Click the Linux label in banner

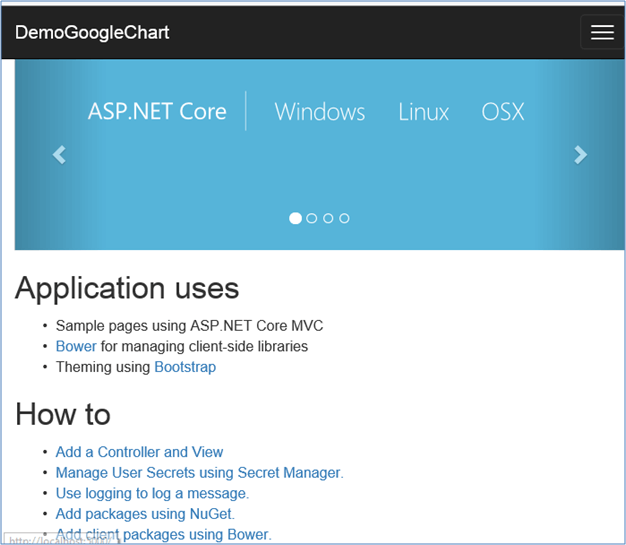(x=423, y=111)
